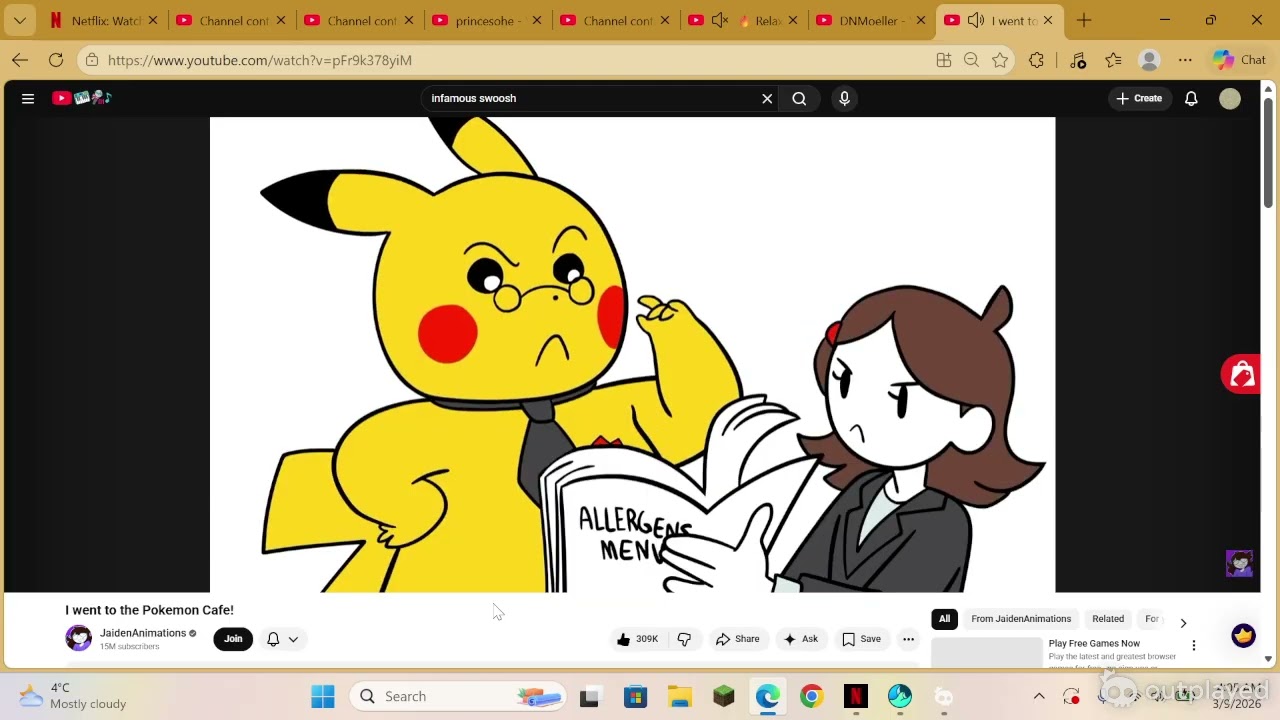The width and height of the screenshot is (1280, 720).
Task: Click the video player area
Action: coord(632,355)
